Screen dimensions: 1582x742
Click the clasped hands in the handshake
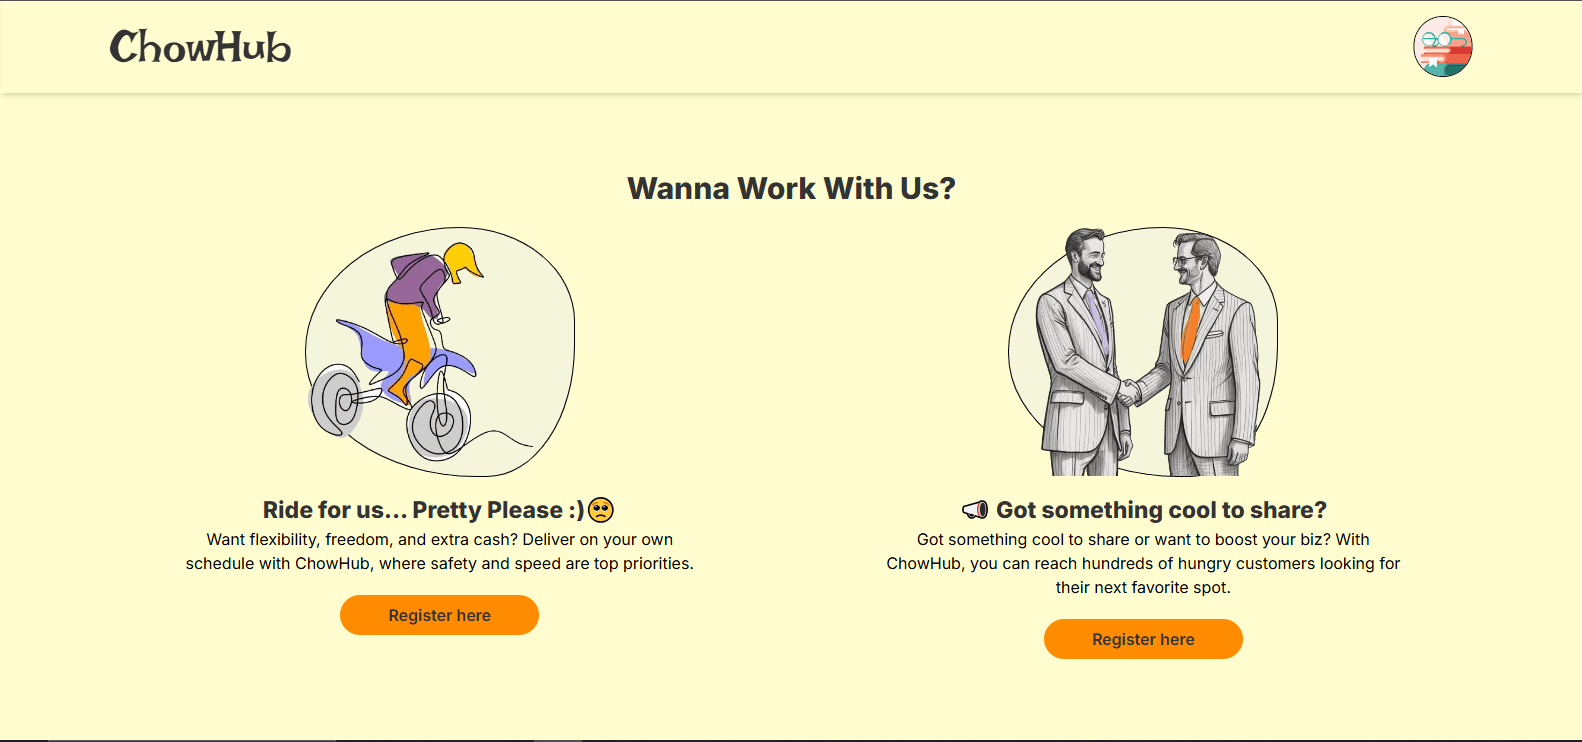1130,391
